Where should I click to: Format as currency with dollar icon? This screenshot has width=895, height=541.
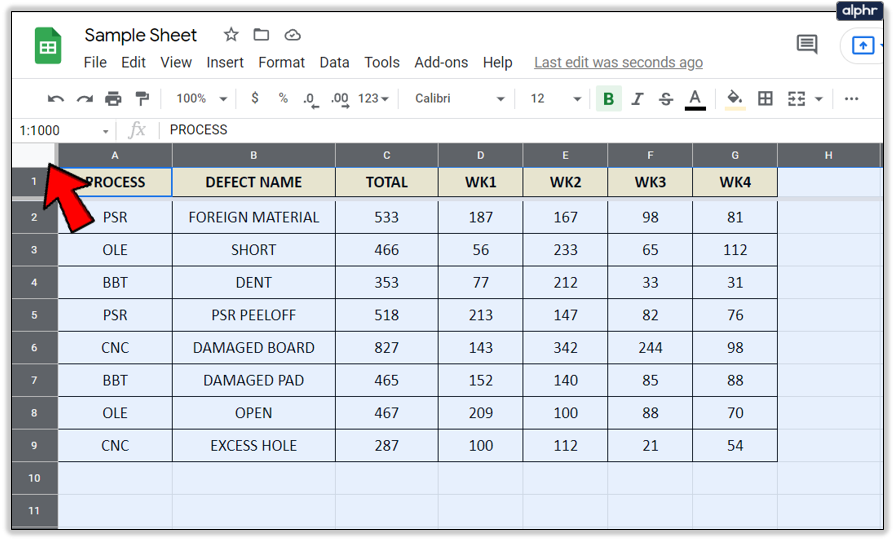click(x=255, y=99)
